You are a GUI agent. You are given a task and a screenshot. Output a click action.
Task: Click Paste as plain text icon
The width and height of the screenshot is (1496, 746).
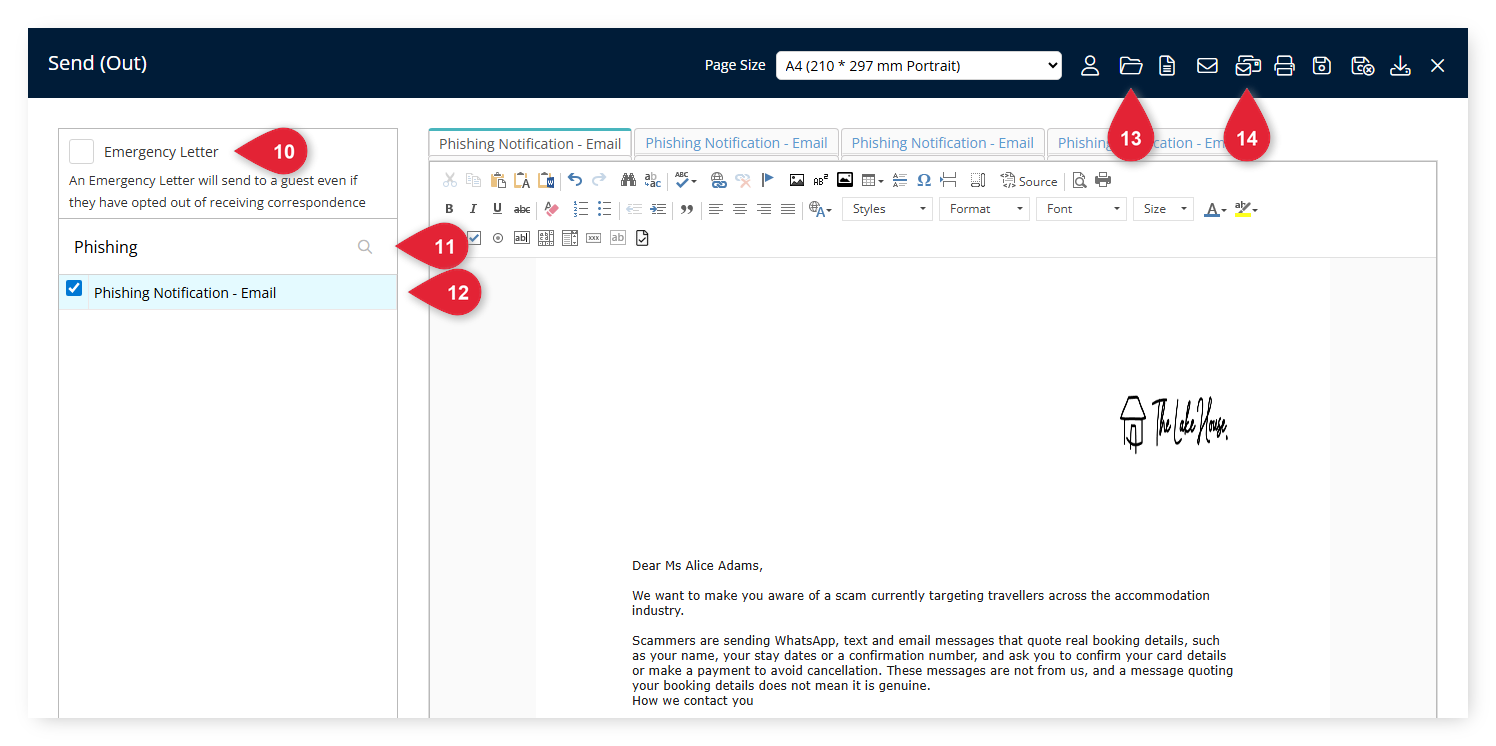(521, 180)
